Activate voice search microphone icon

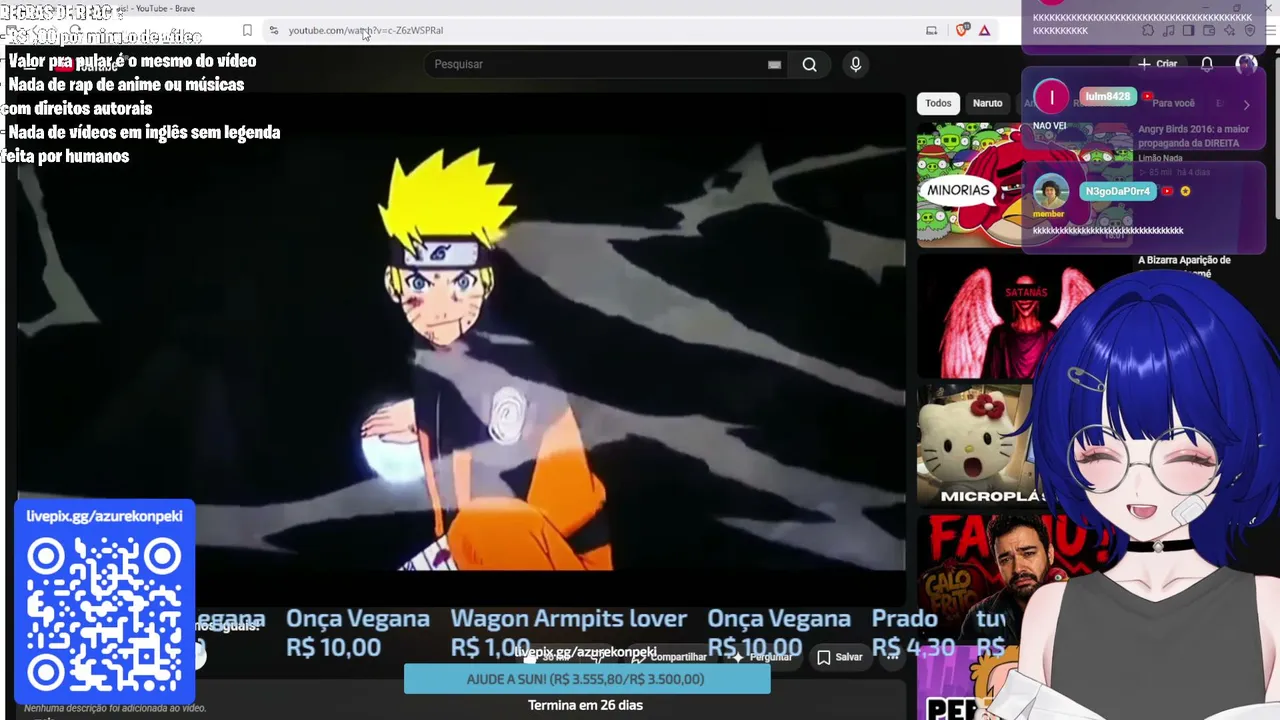(x=855, y=64)
